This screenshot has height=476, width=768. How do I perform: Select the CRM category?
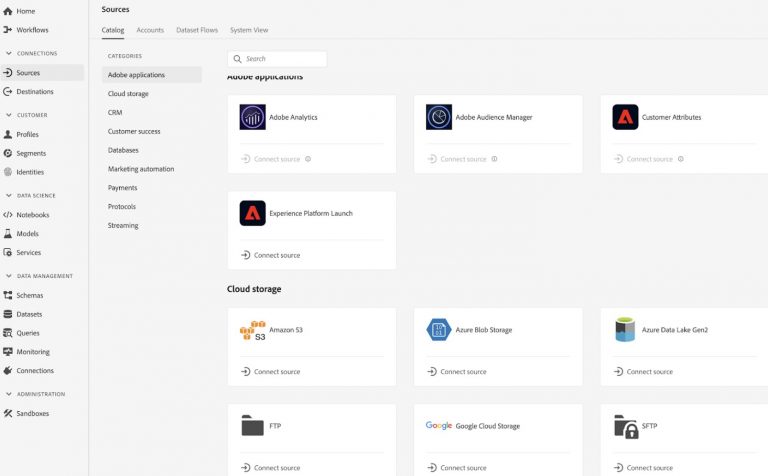pyautogui.click(x=115, y=113)
